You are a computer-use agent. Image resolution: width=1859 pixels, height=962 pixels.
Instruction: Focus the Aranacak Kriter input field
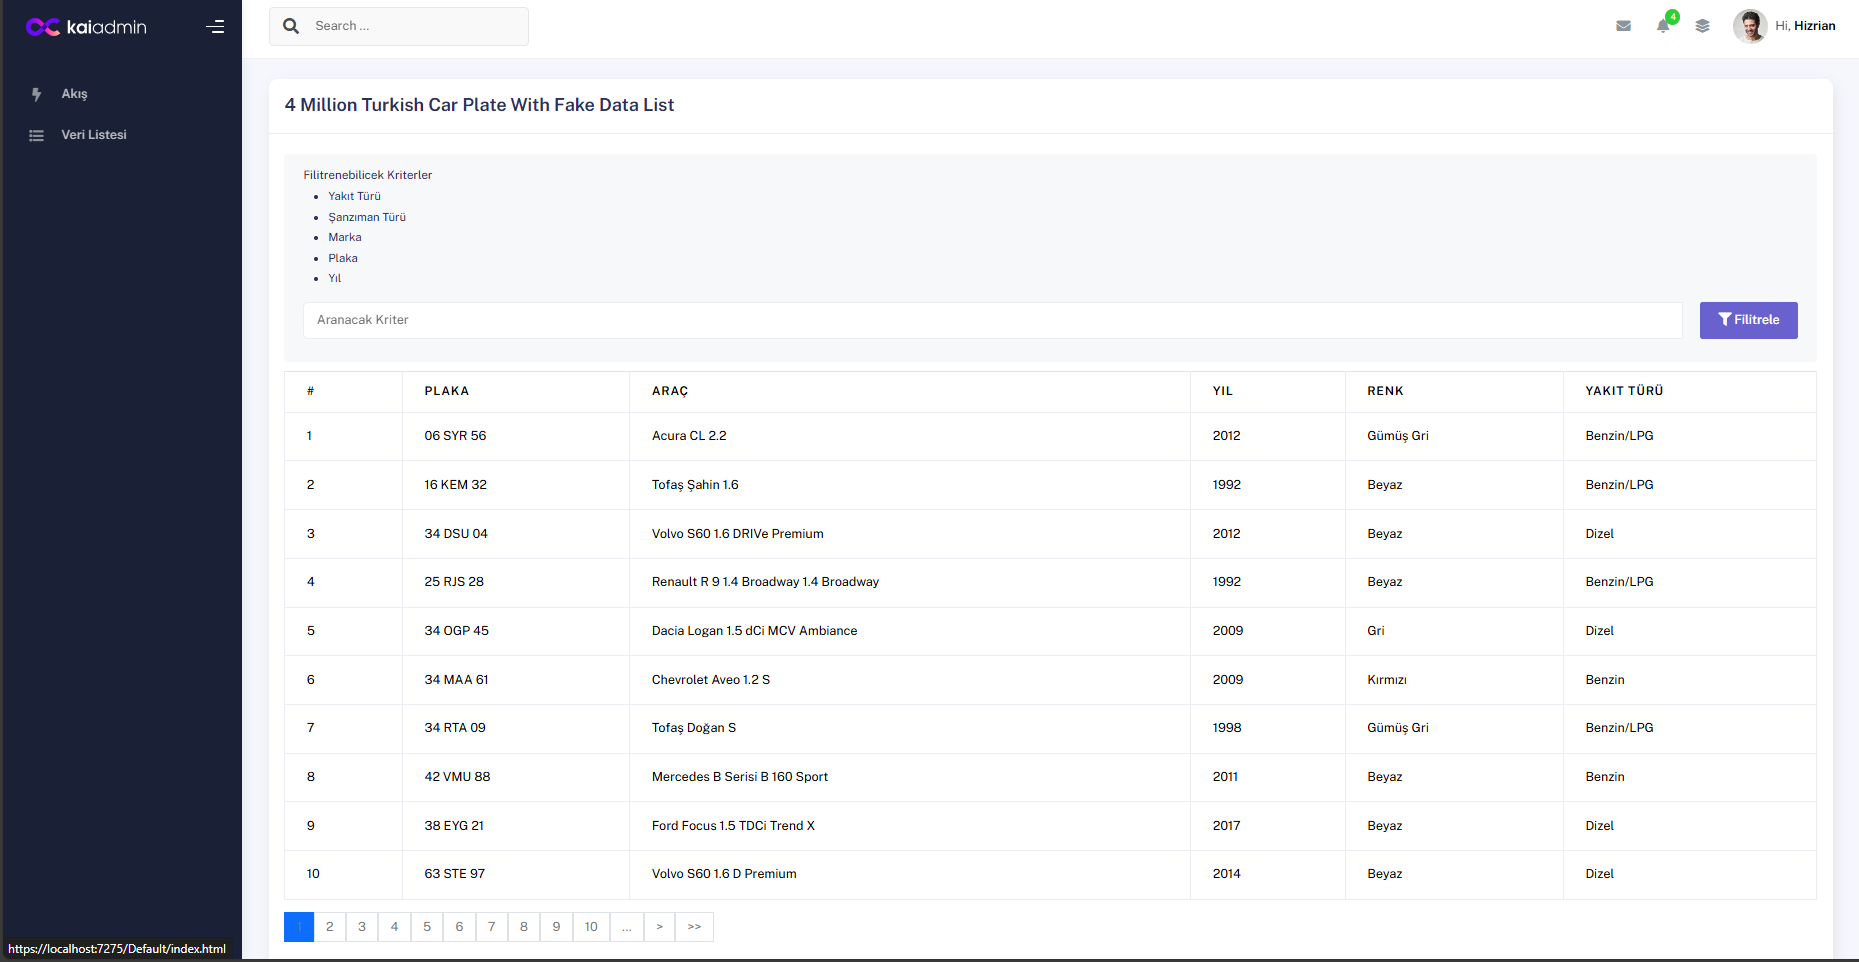click(991, 320)
